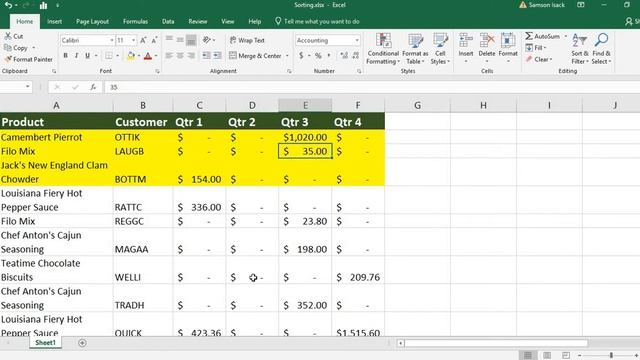Click the Copy button icon
Image resolution: width=640 pixels, height=360 pixels.
pos(8,48)
